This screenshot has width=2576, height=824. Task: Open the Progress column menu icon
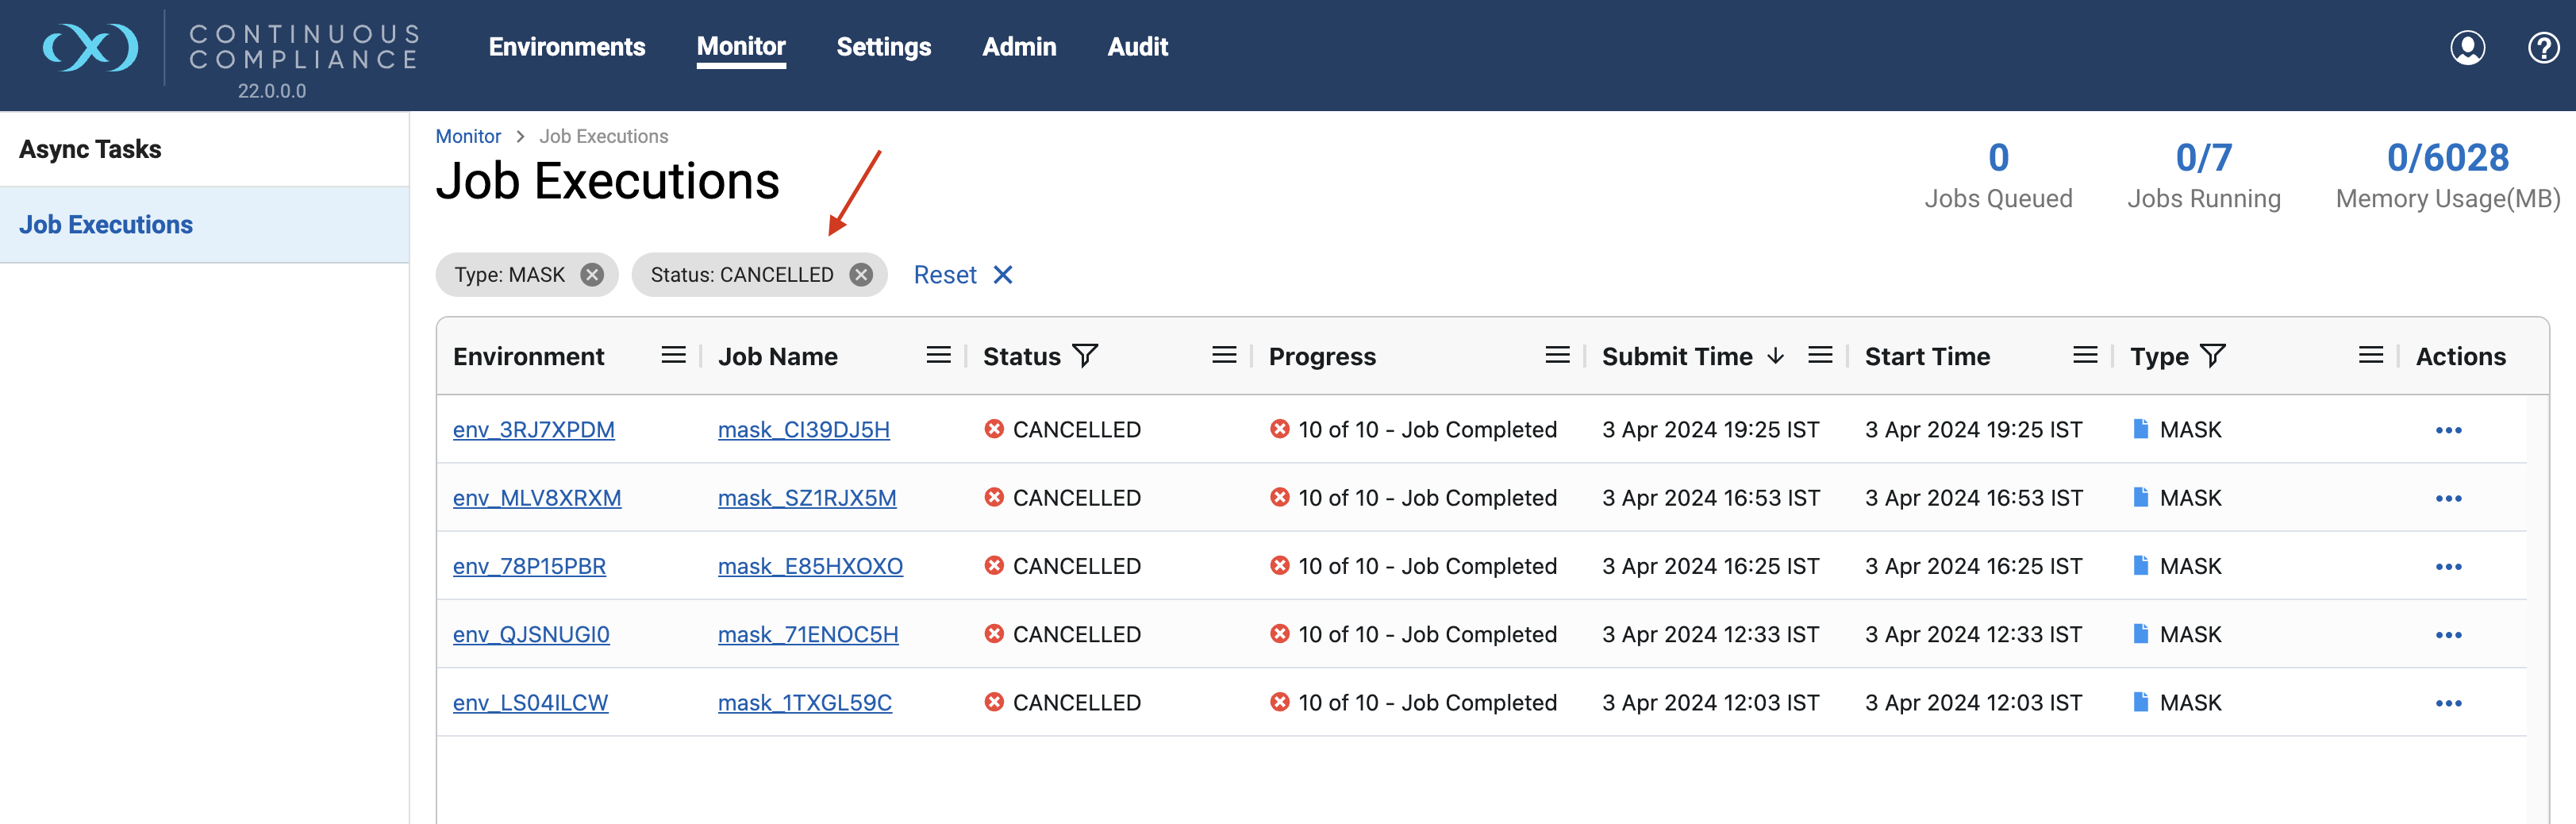[1558, 355]
